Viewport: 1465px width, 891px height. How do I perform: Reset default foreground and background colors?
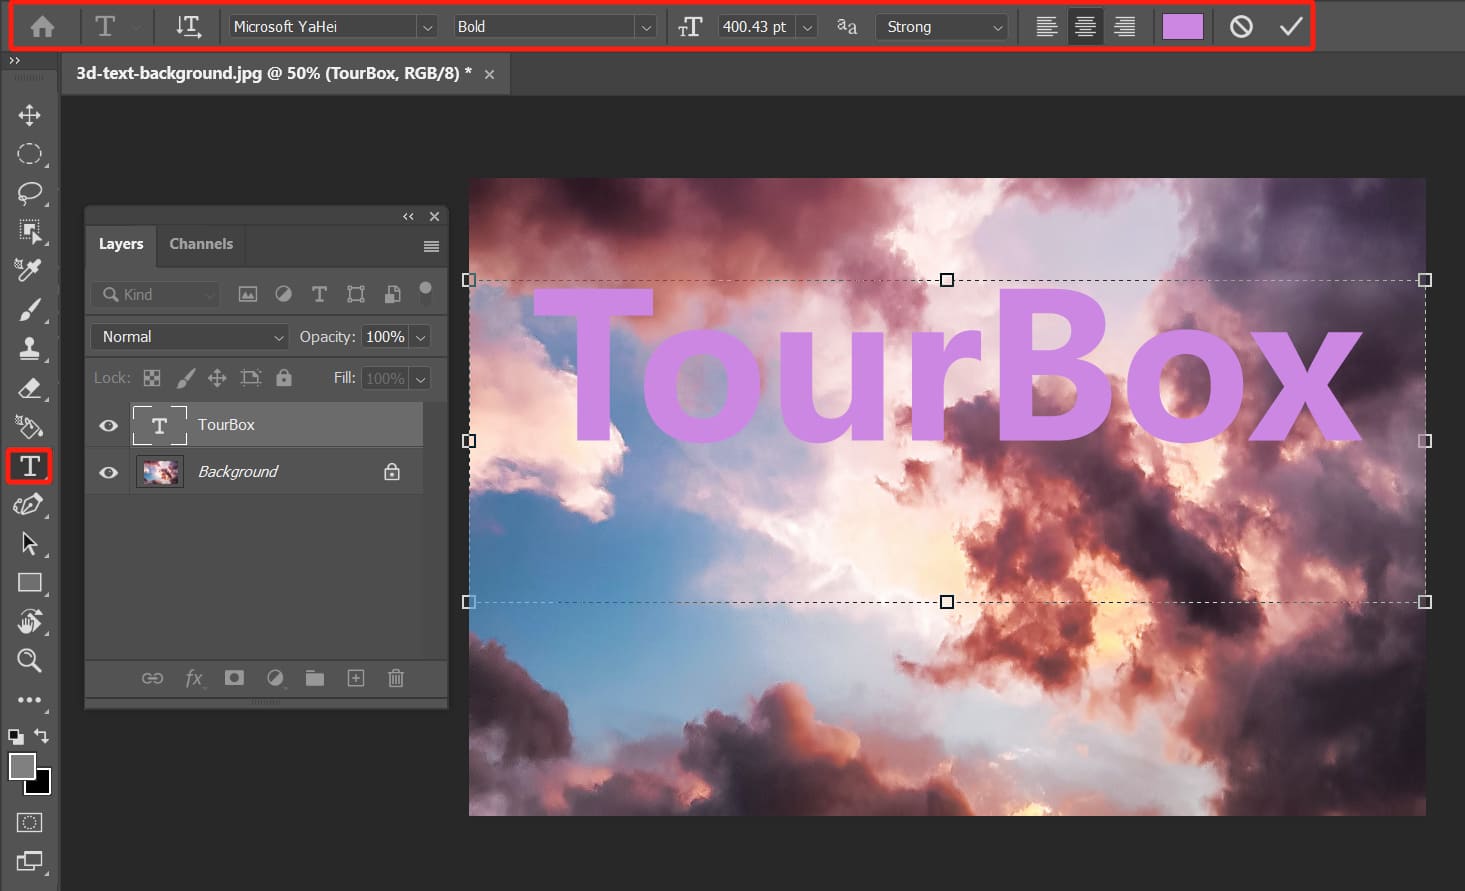click(x=15, y=736)
